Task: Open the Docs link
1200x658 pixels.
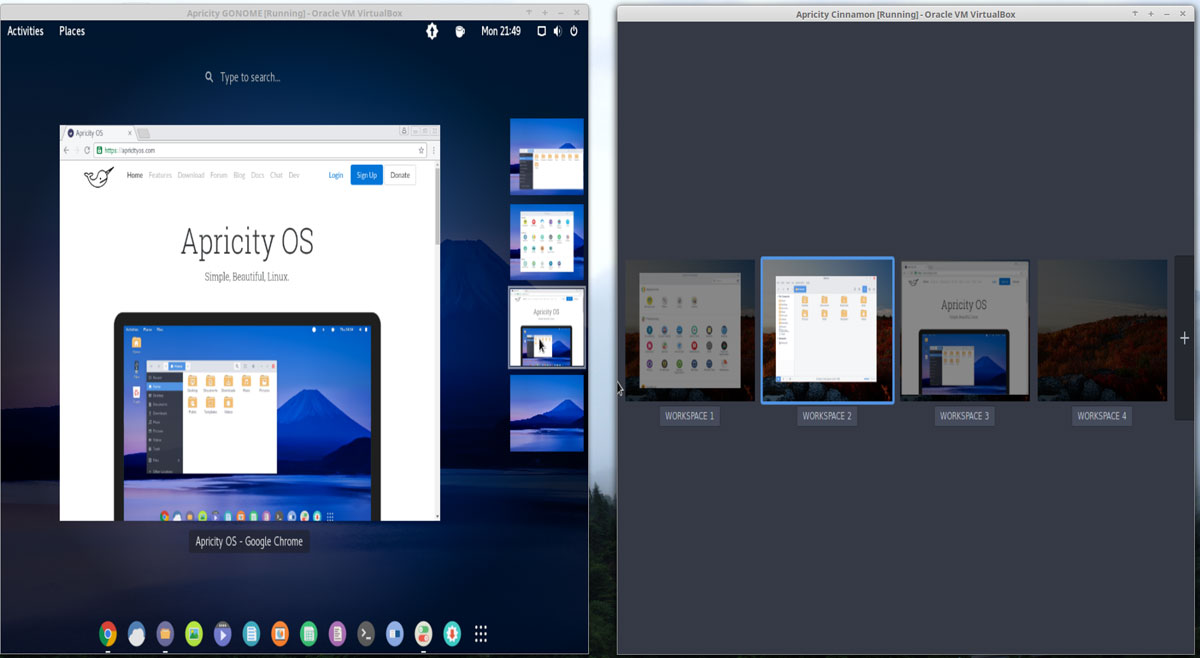Action: [x=258, y=175]
